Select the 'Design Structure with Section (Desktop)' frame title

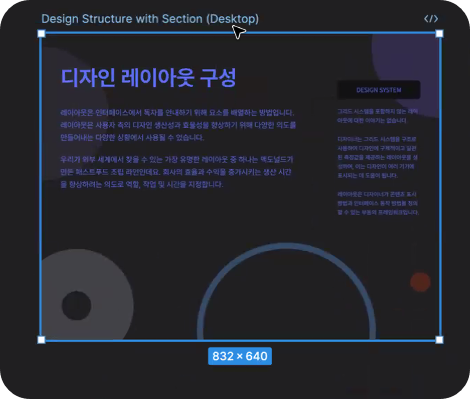150,19
